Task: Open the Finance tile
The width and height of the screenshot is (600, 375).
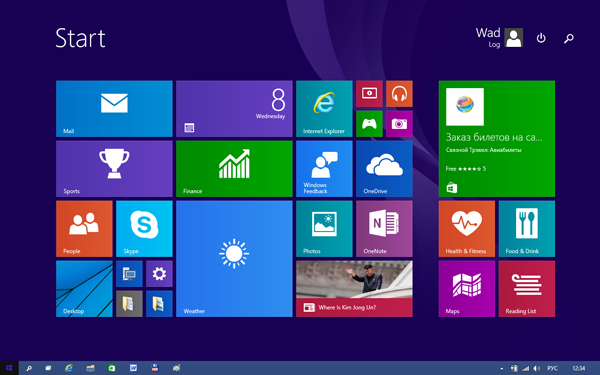Action: click(234, 169)
